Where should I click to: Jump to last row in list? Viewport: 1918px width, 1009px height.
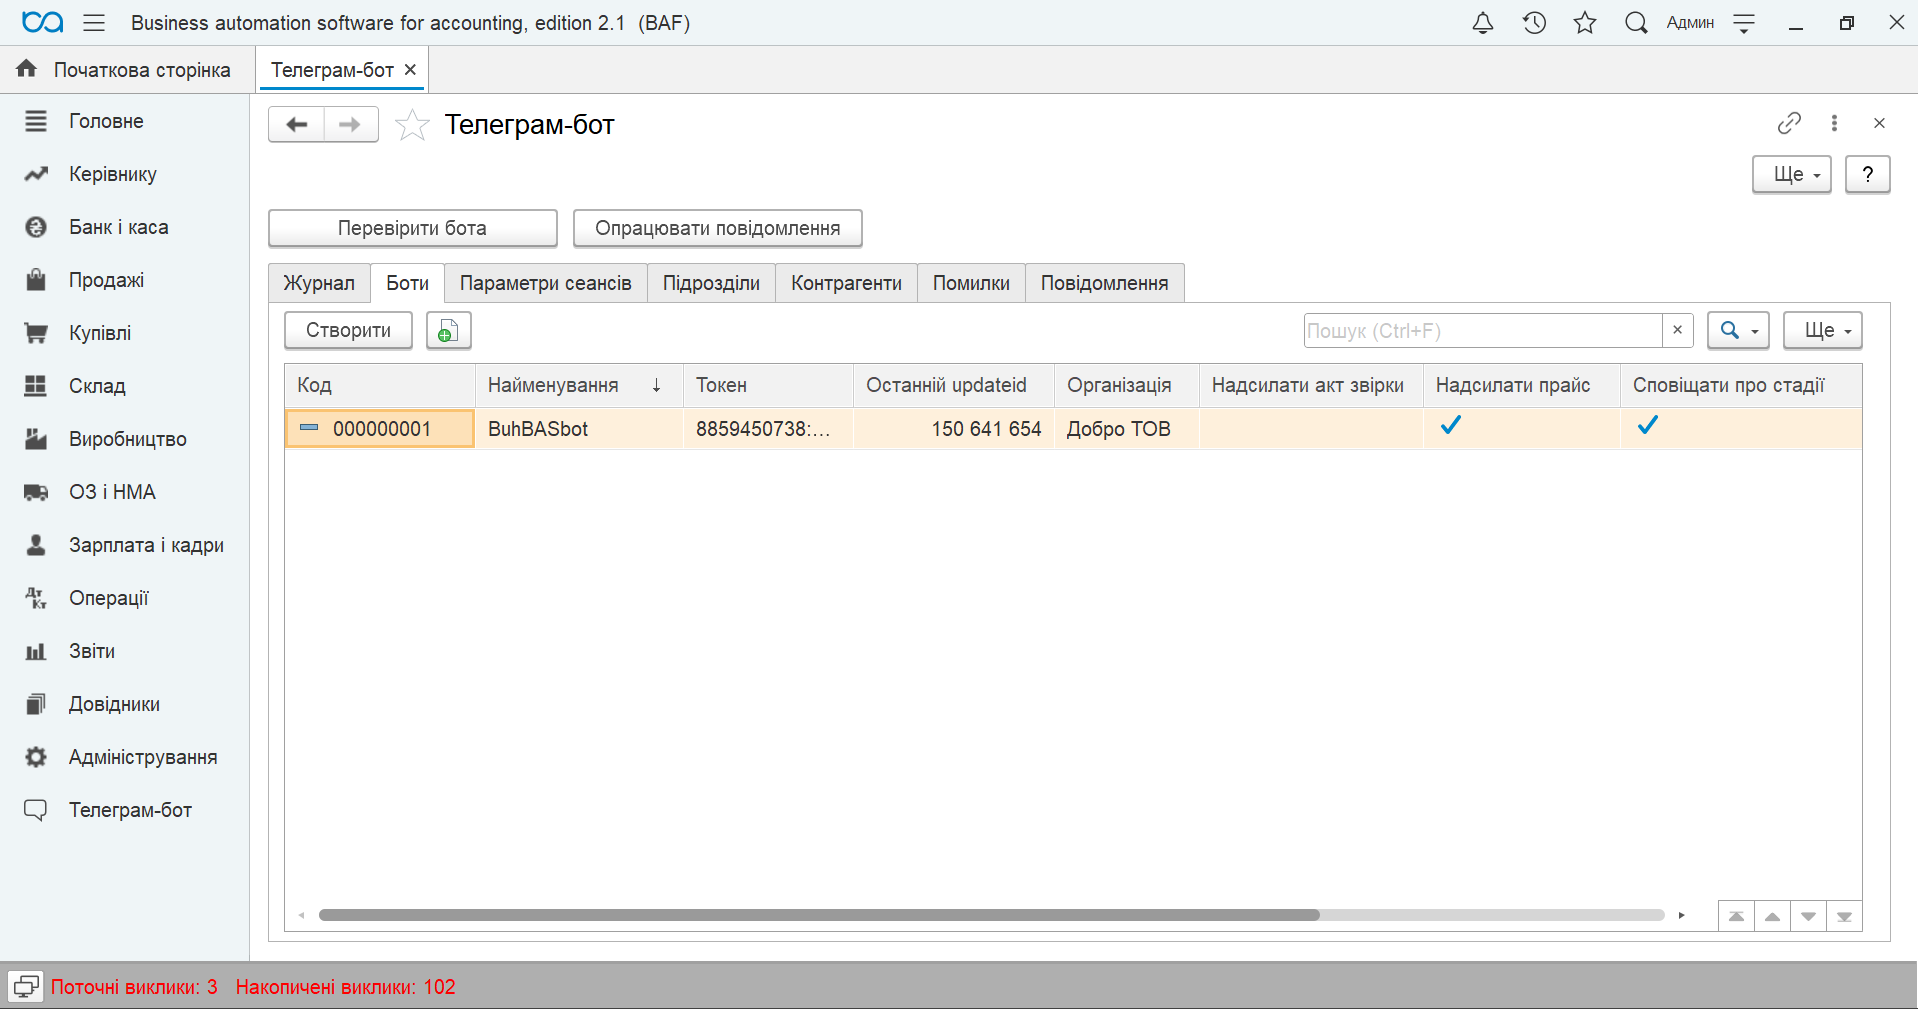(x=1844, y=916)
